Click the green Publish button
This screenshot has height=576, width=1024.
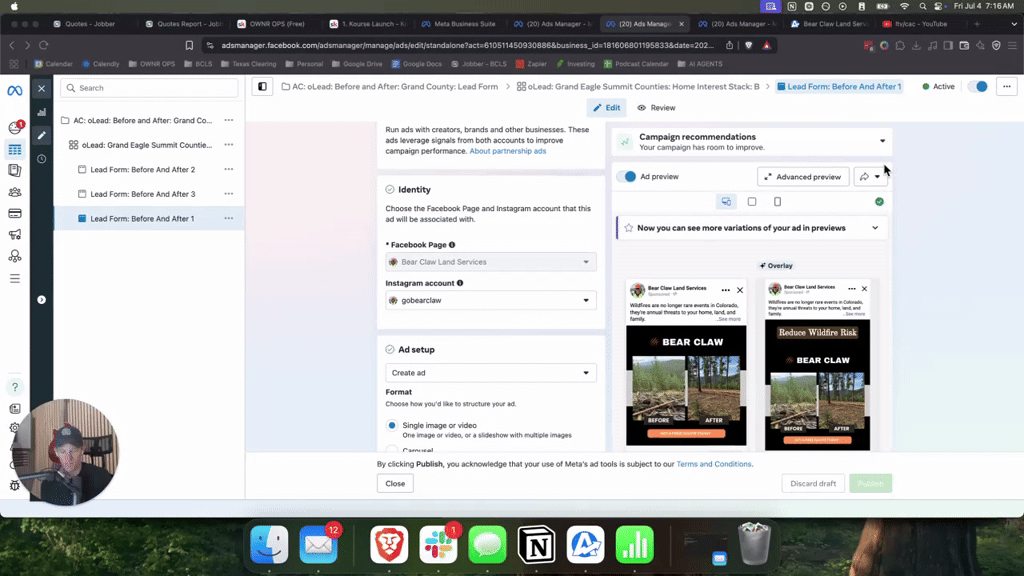tap(871, 483)
